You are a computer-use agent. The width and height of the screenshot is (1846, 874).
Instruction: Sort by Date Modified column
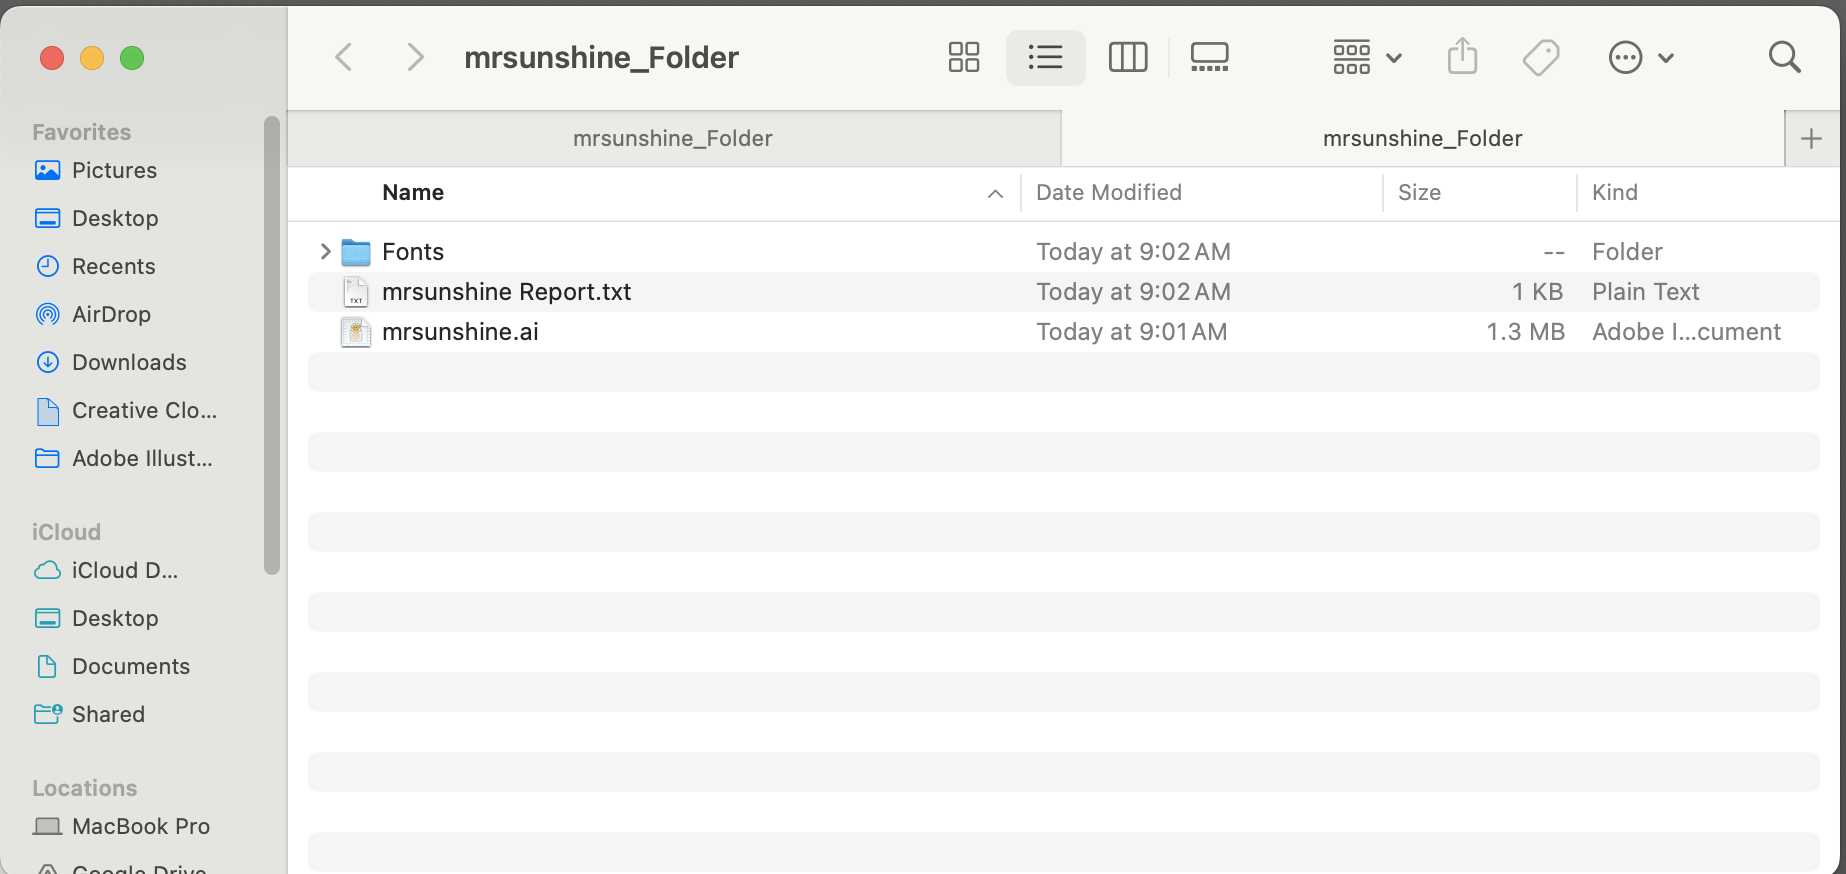[1109, 192]
